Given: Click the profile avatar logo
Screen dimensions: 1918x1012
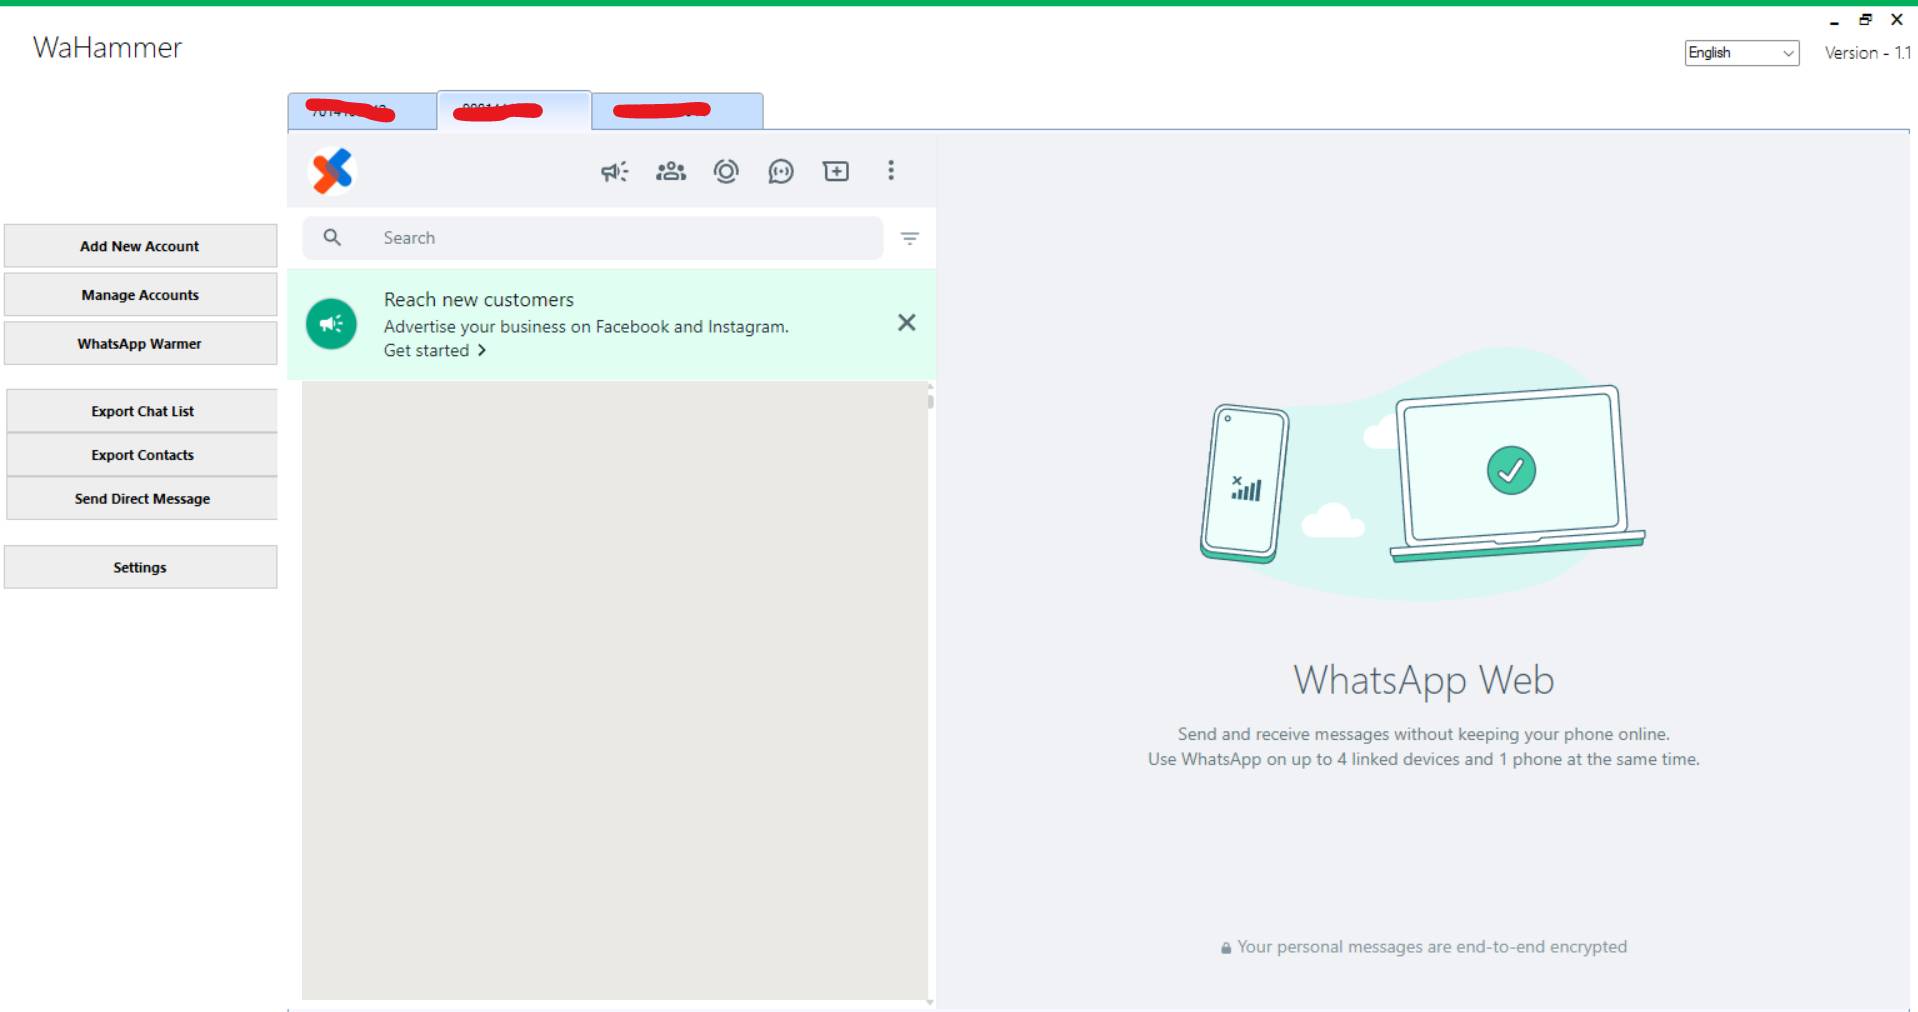Looking at the screenshot, I should [x=333, y=171].
